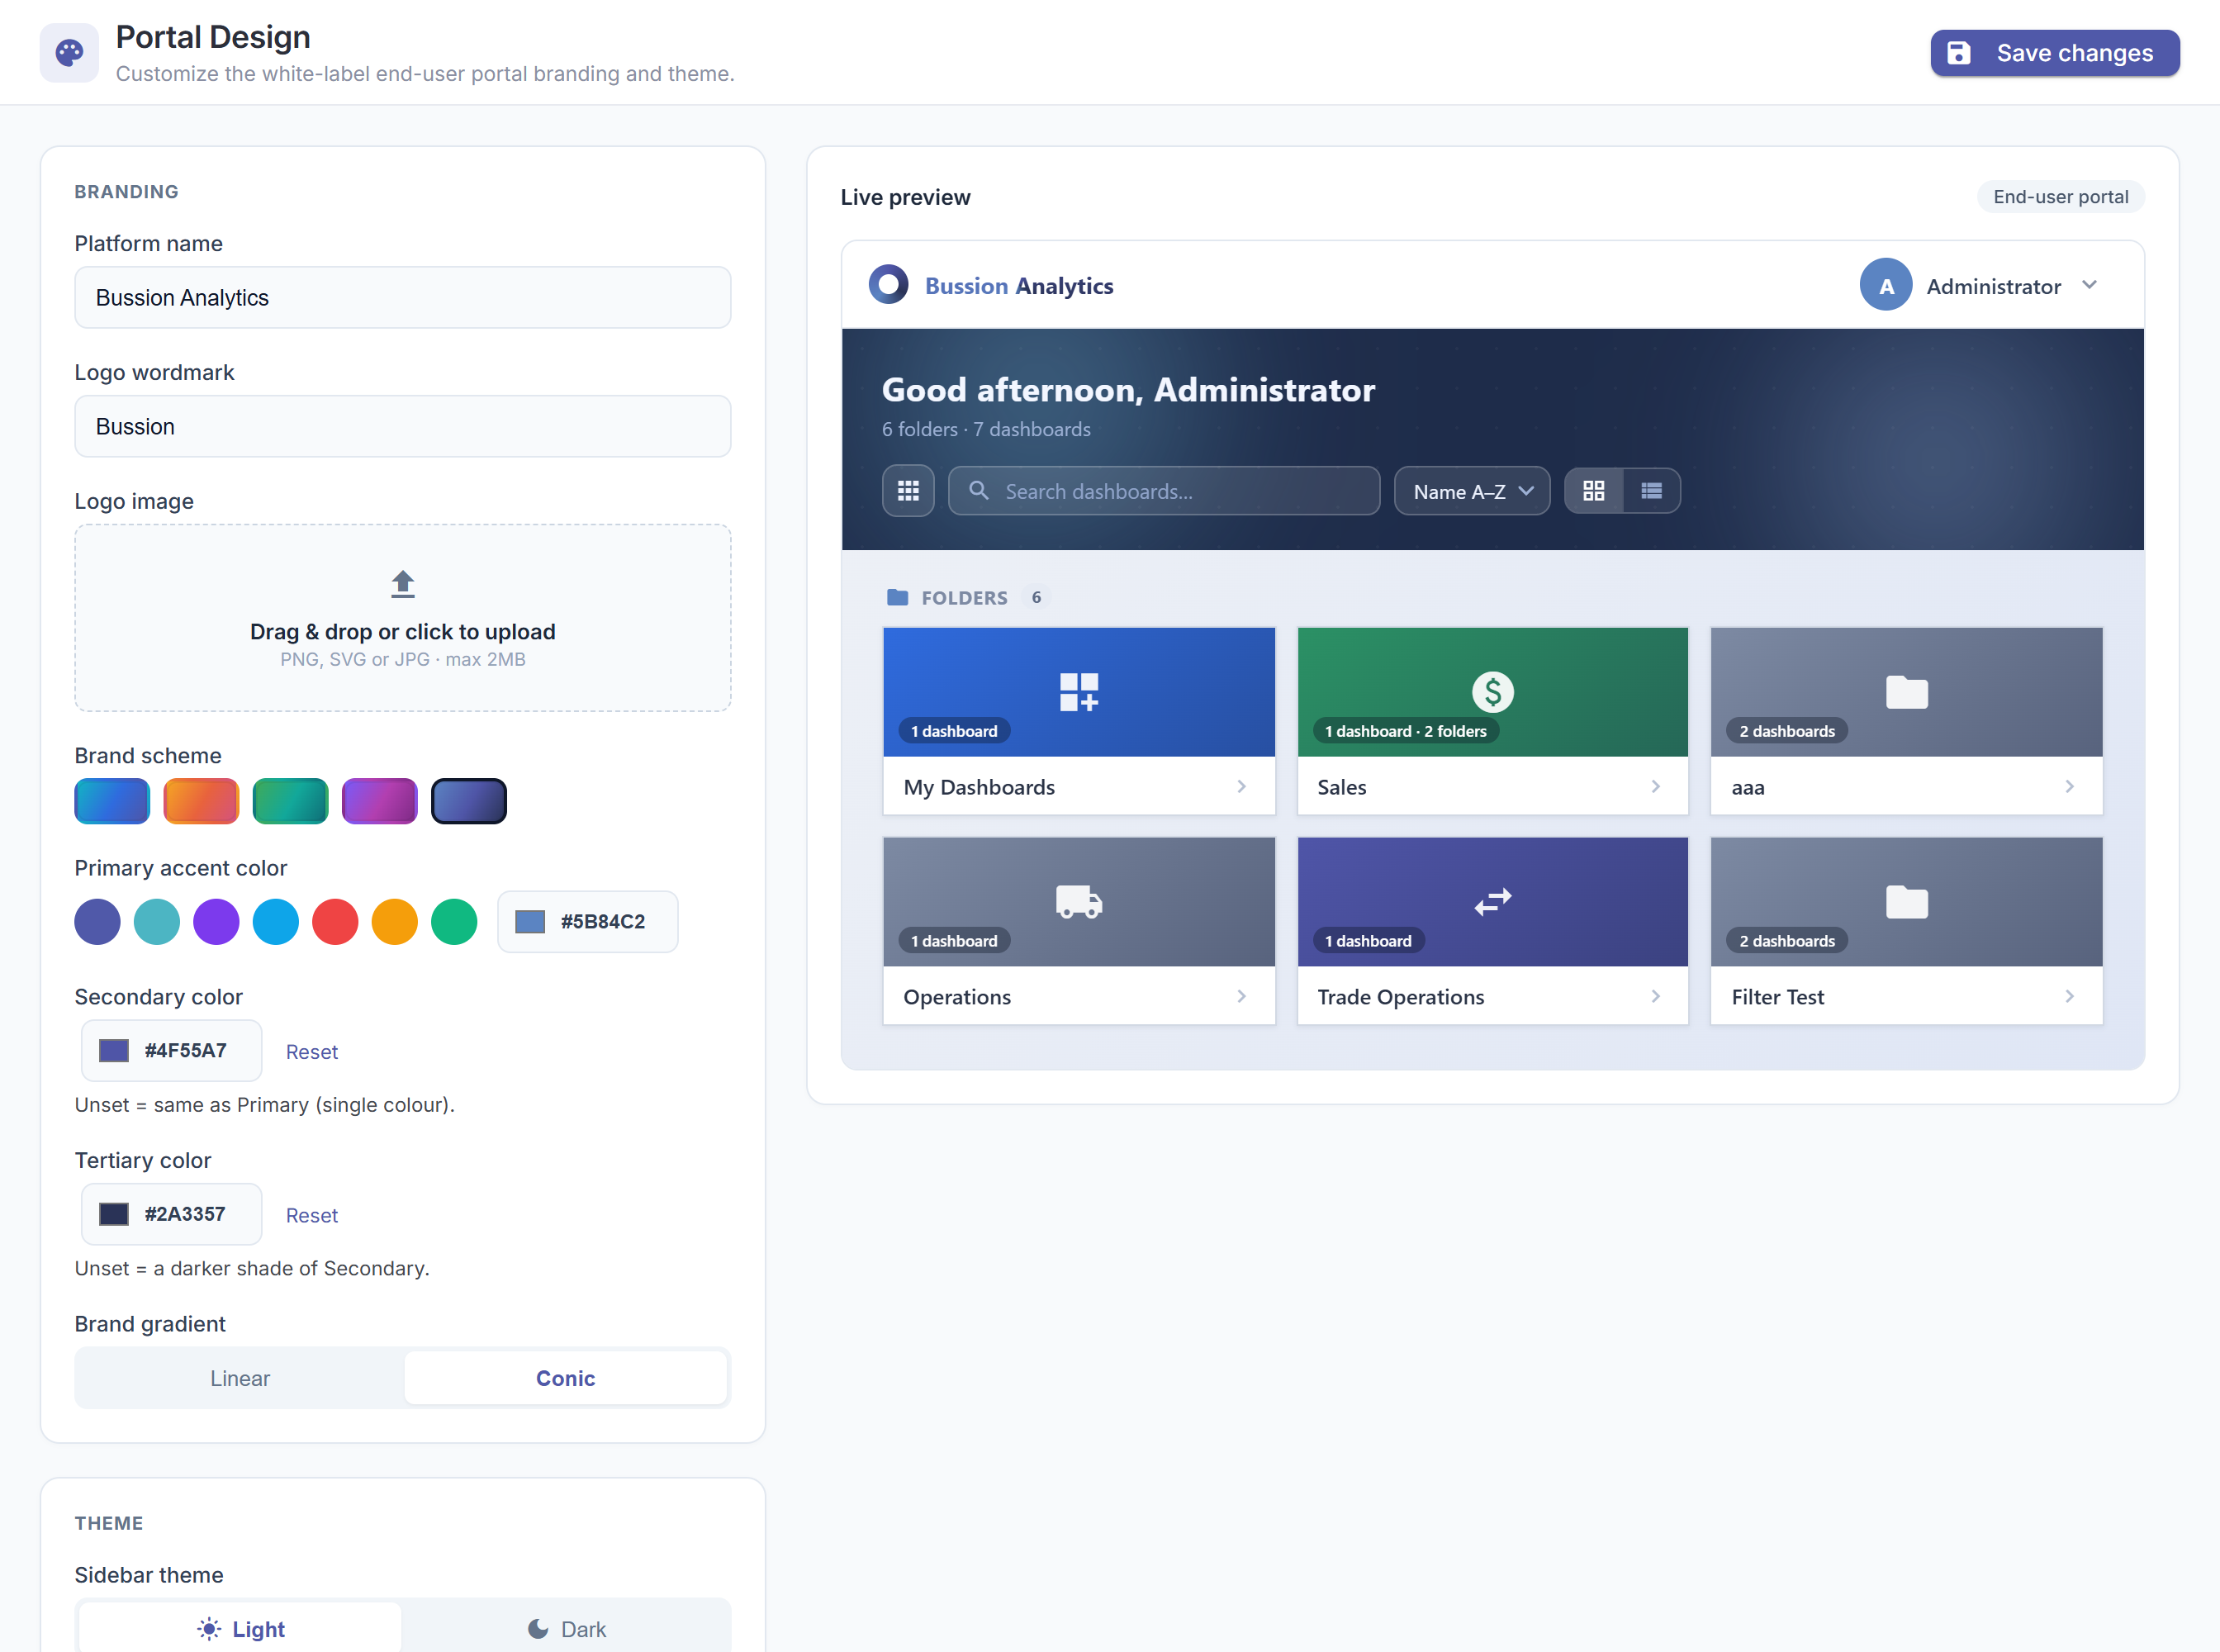This screenshot has height=1652, width=2220.
Task: Switch to list view in preview
Action: pyautogui.click(x=1651, y=491)
